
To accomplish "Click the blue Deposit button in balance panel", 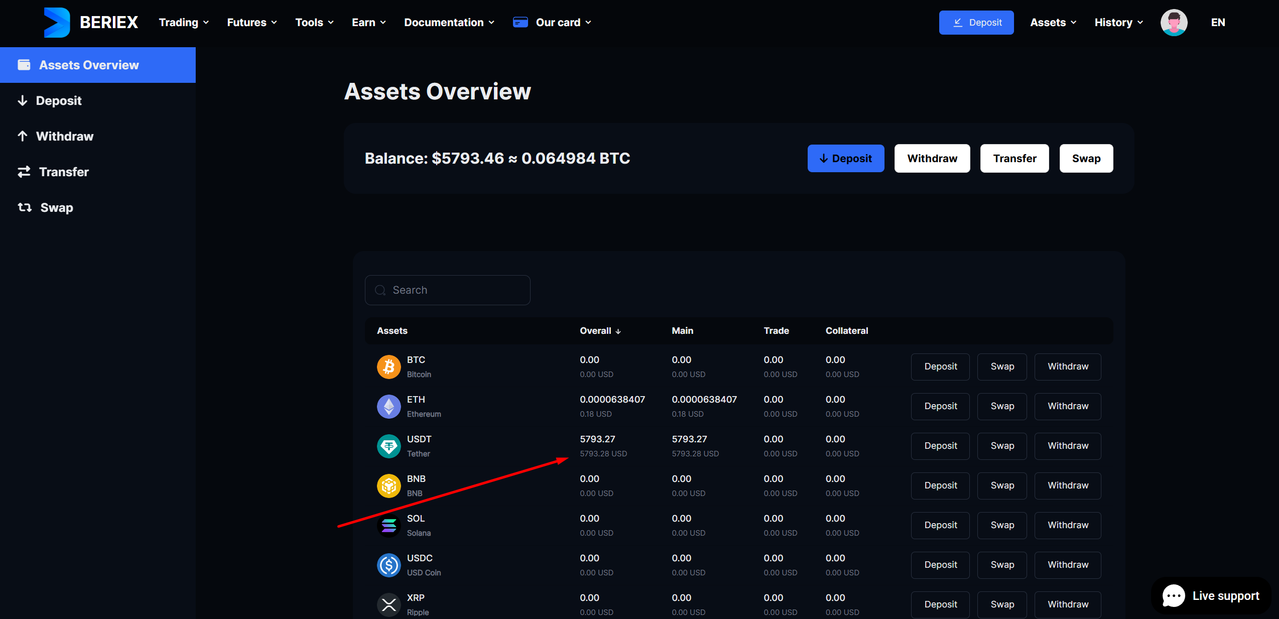I will coord(846,158).
